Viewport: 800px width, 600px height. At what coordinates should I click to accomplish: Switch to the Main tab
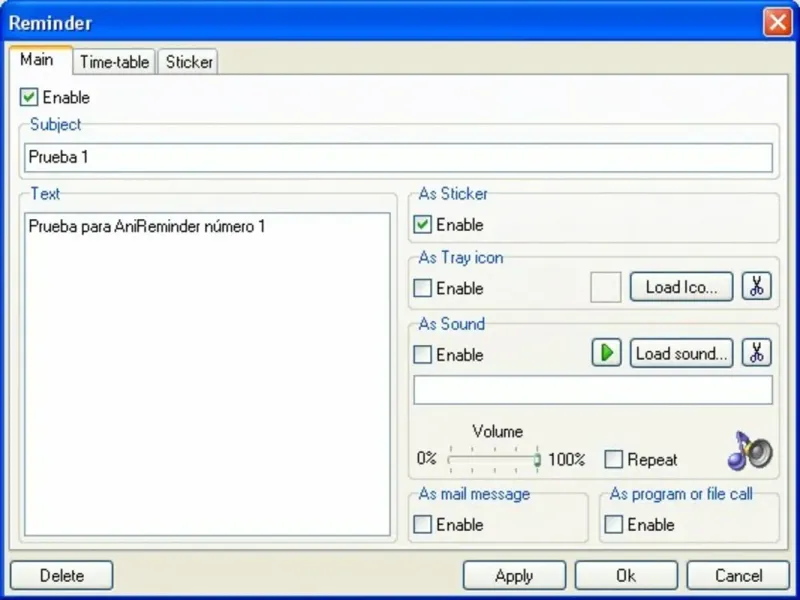click(40, 60)
